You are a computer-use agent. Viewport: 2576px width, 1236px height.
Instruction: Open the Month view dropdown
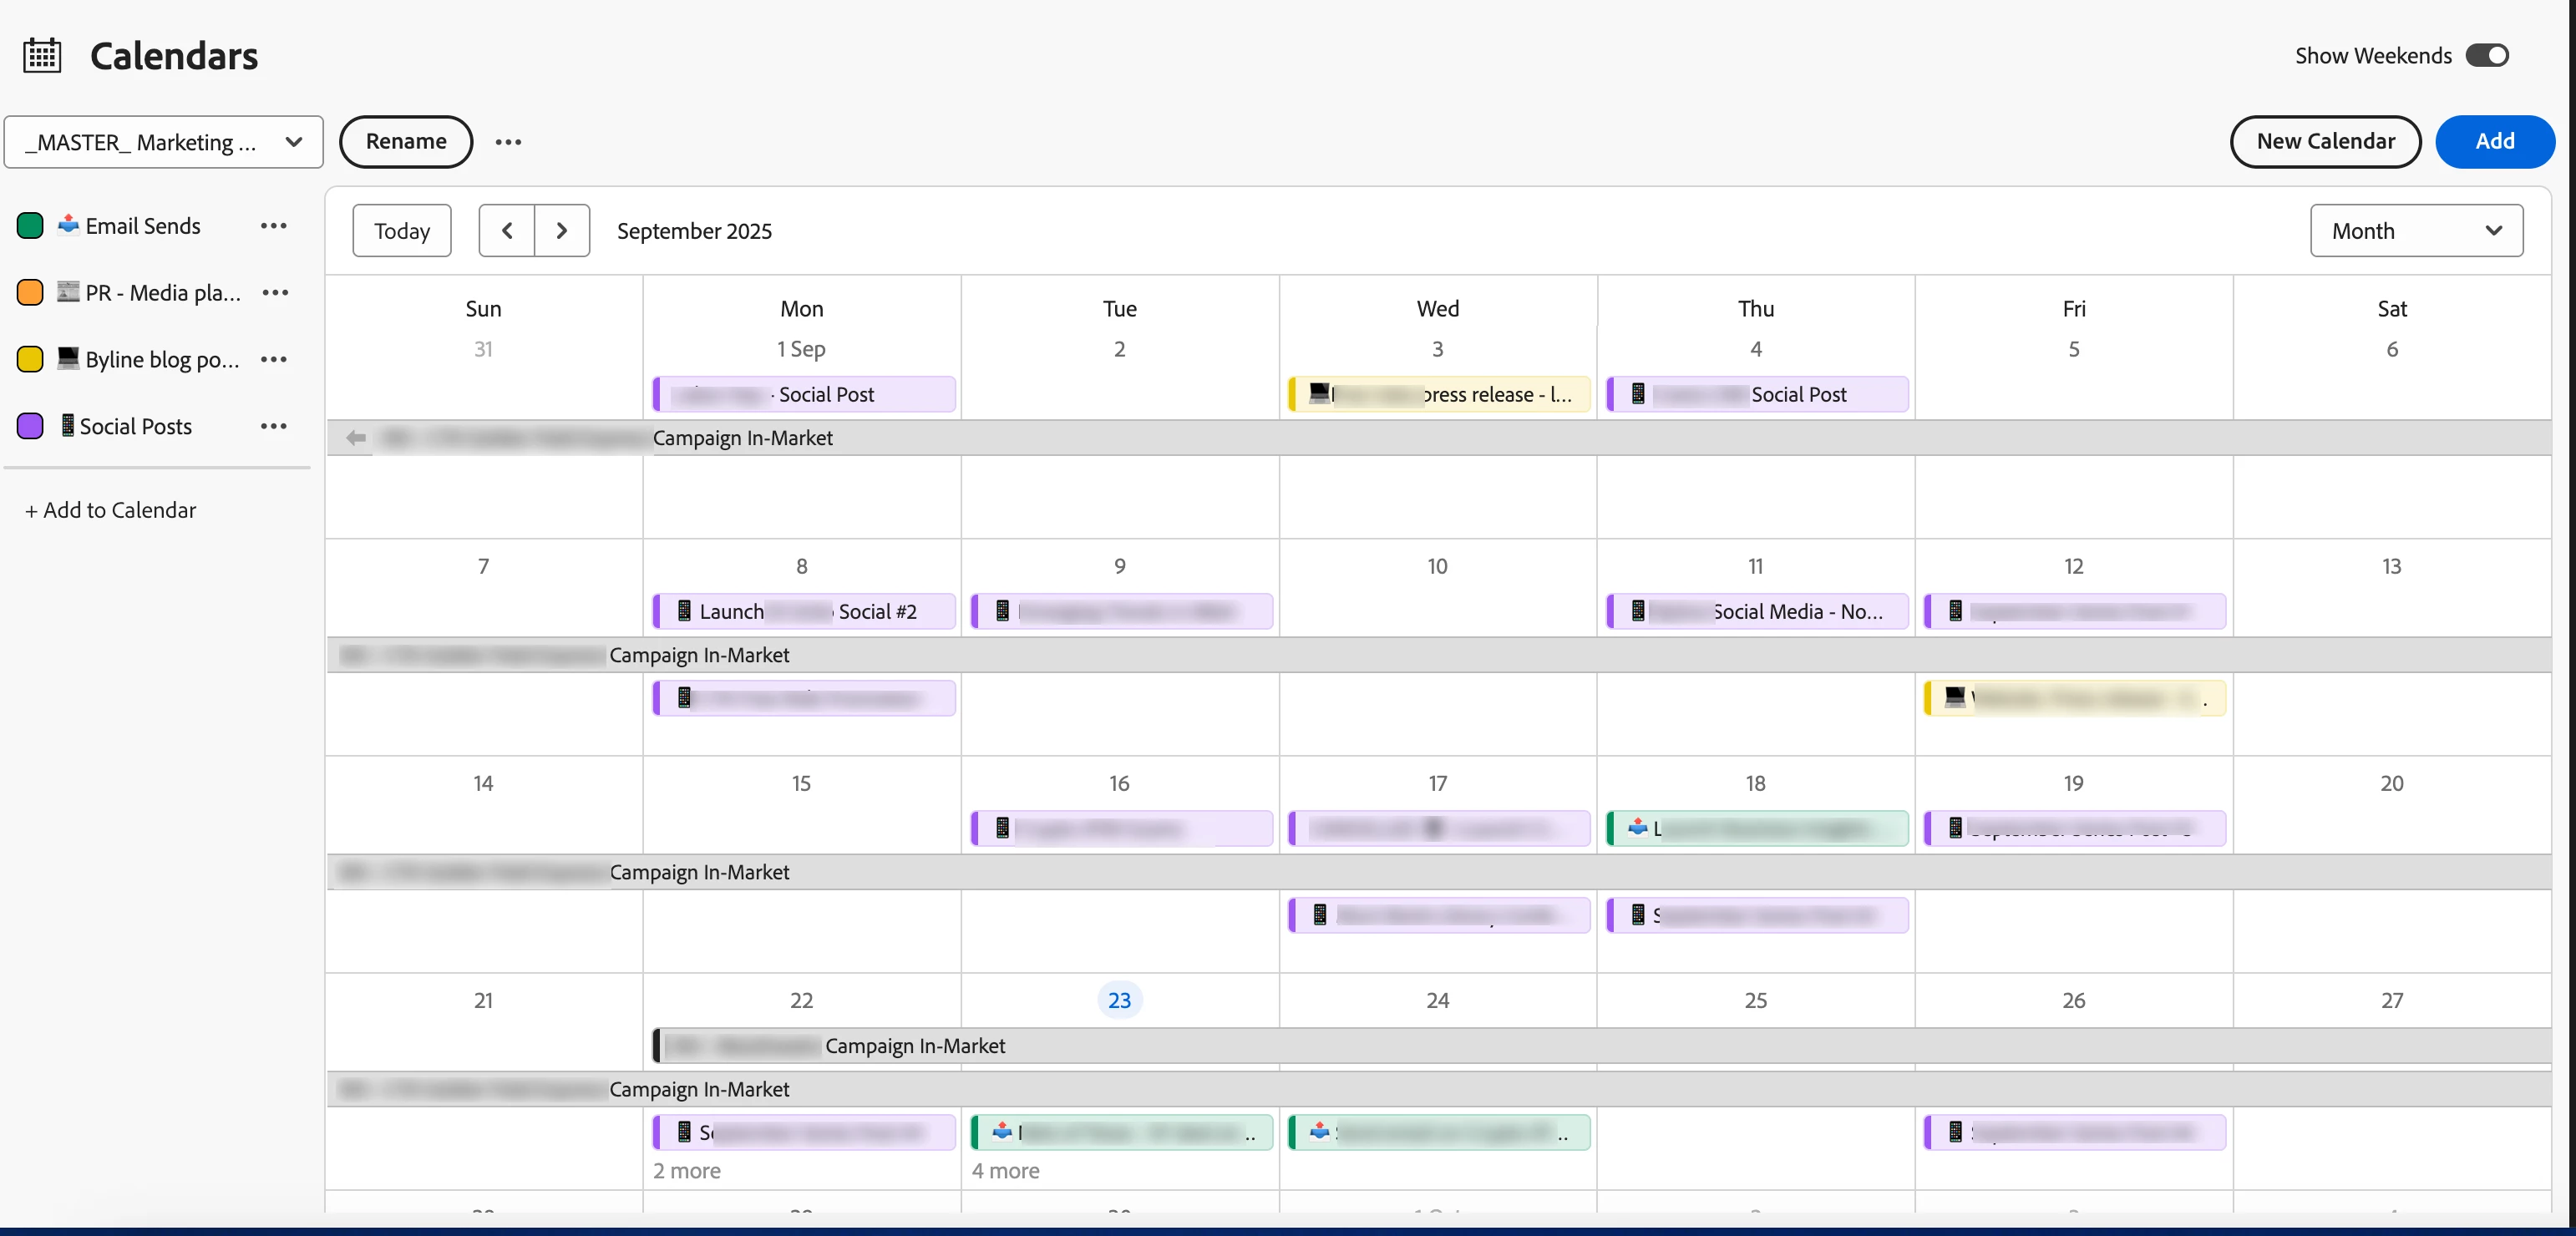[2415, 231]
